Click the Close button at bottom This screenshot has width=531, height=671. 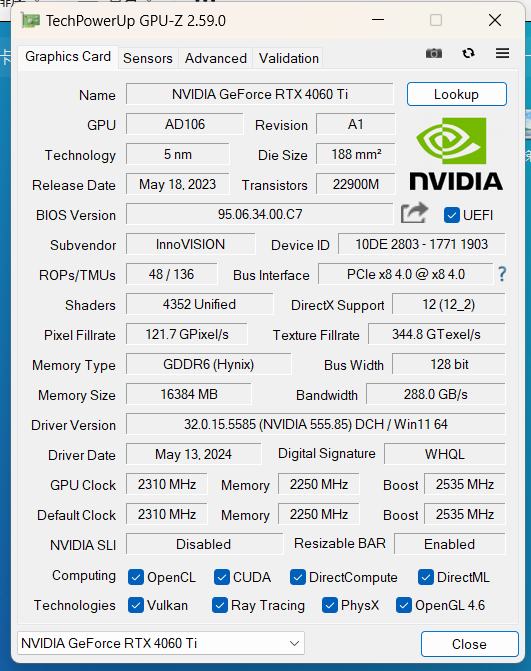(x=469, y=644)
